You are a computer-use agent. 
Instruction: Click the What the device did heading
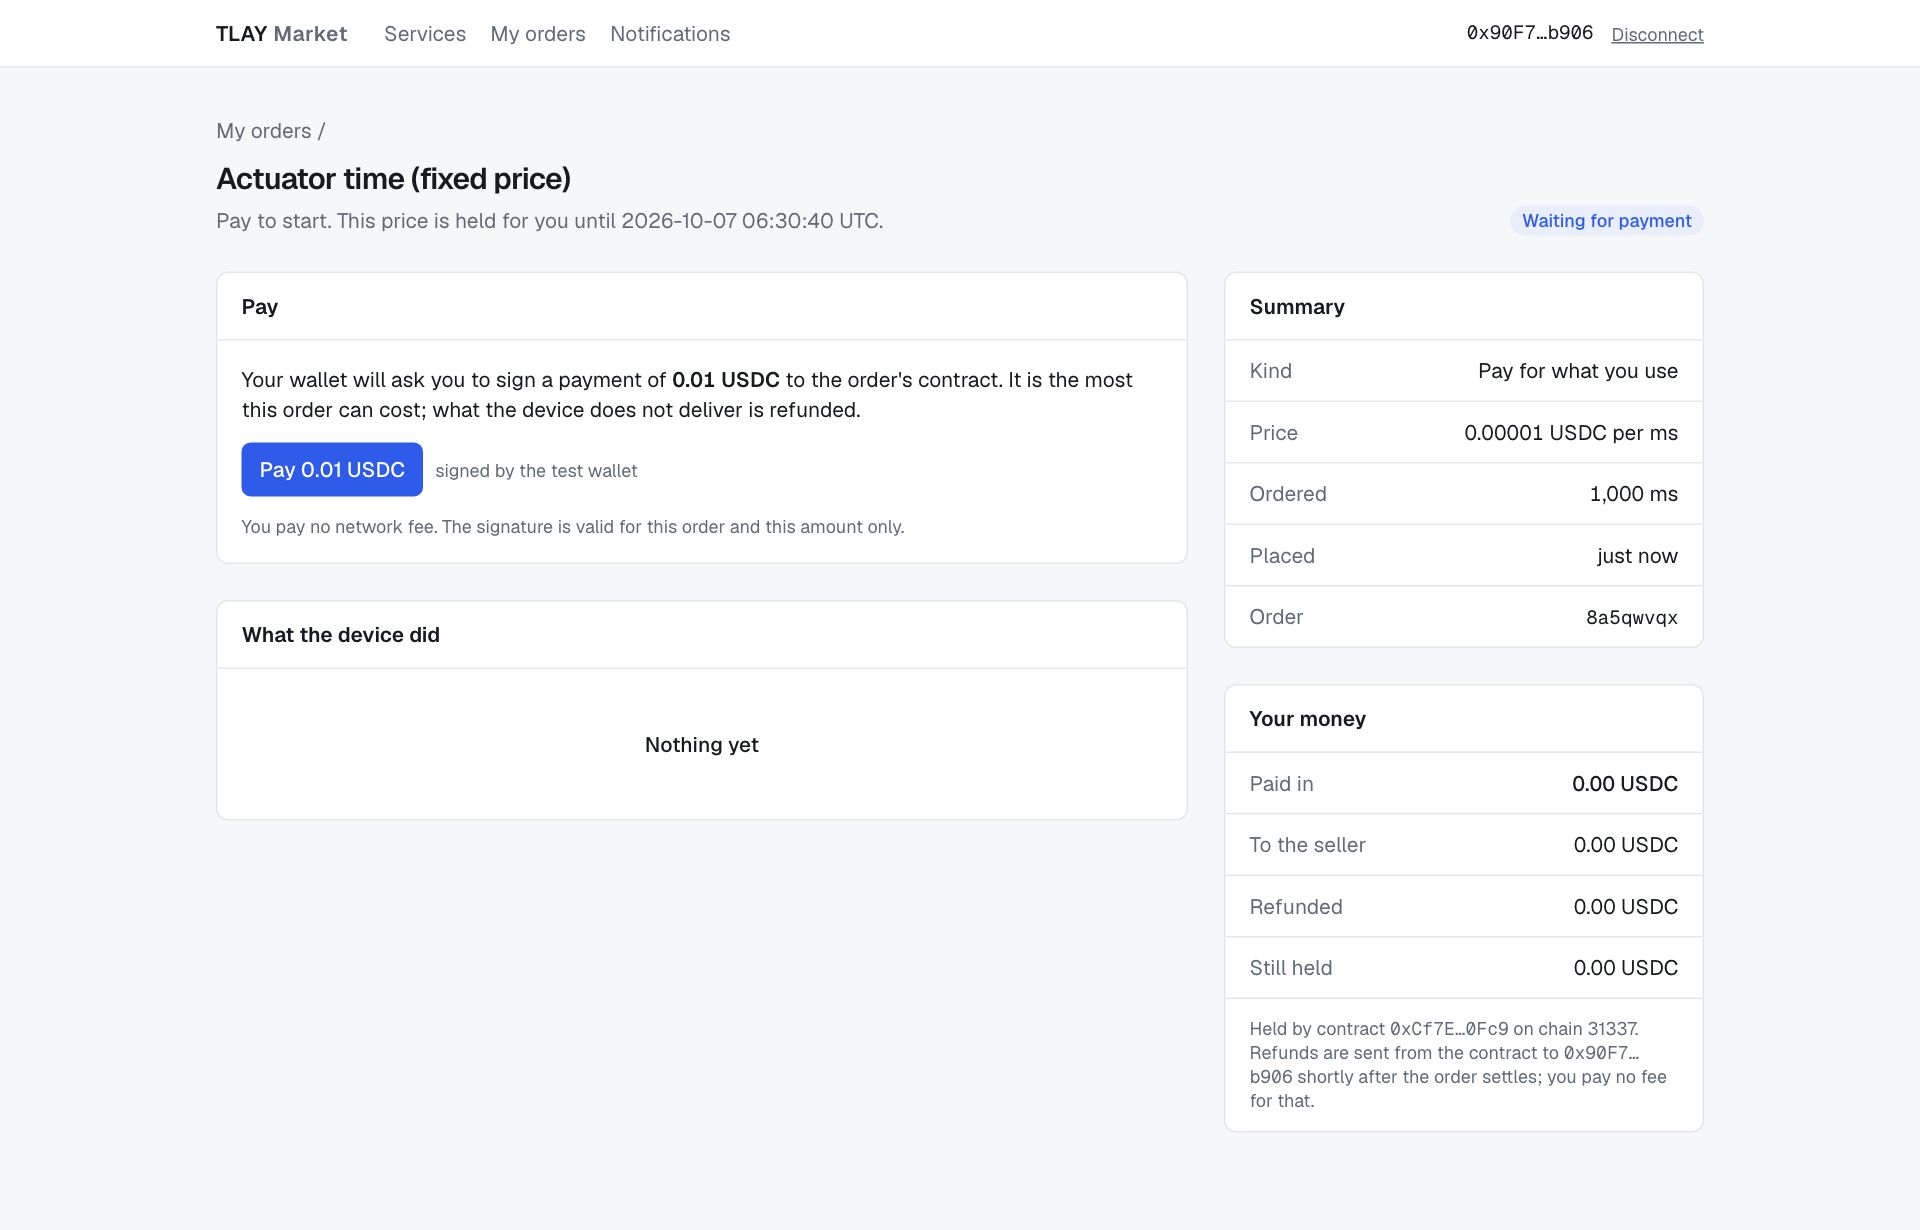point(341,635)
